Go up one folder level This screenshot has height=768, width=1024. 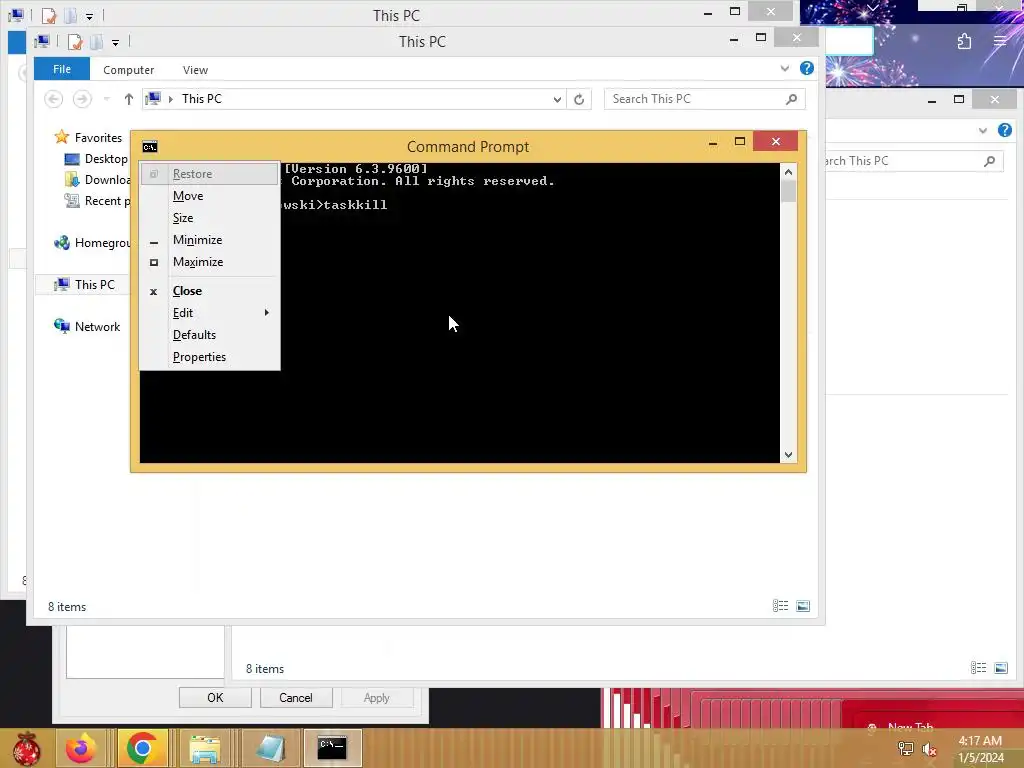[x=129, y=99]
